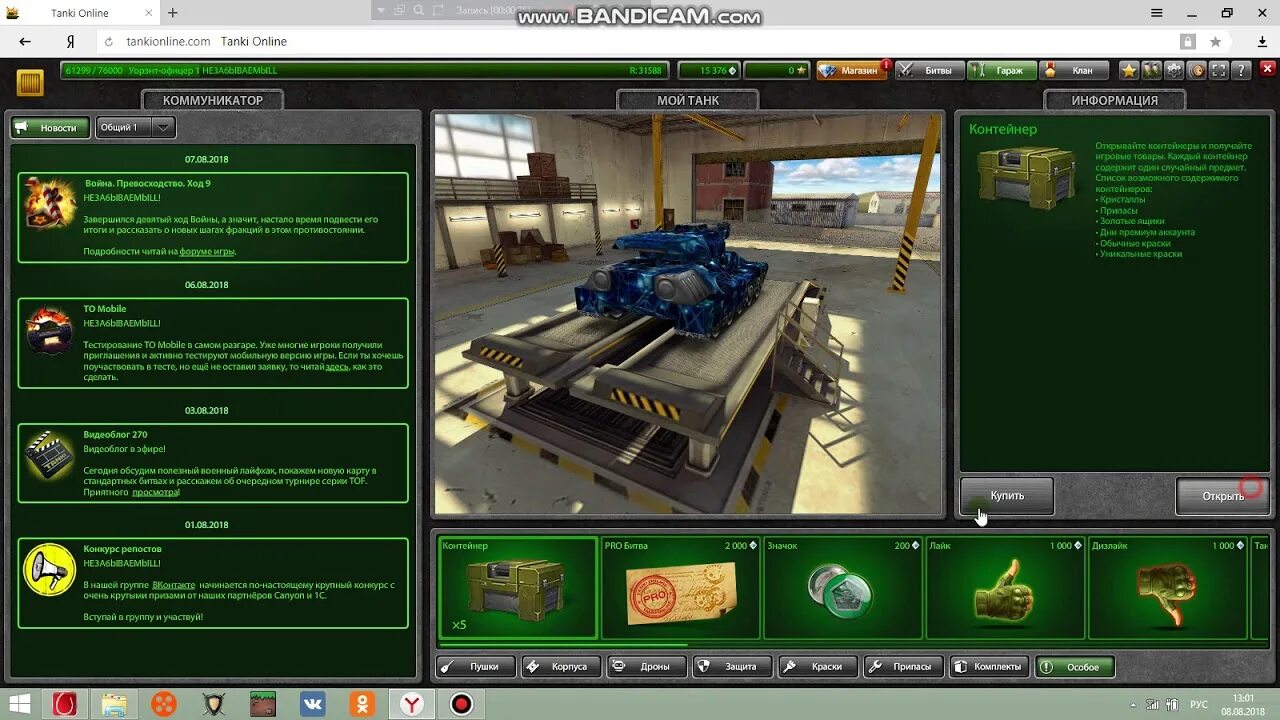Click the orange menu icon at top-left

click(x=30, y=83)
